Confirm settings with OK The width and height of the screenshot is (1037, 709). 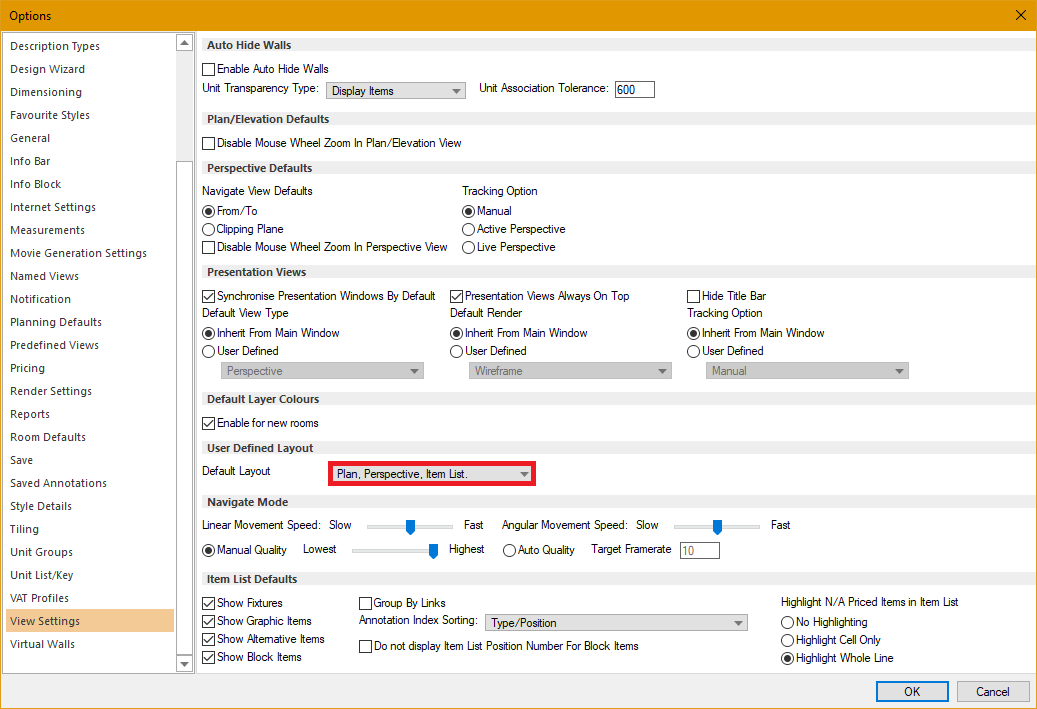point(911,691)
